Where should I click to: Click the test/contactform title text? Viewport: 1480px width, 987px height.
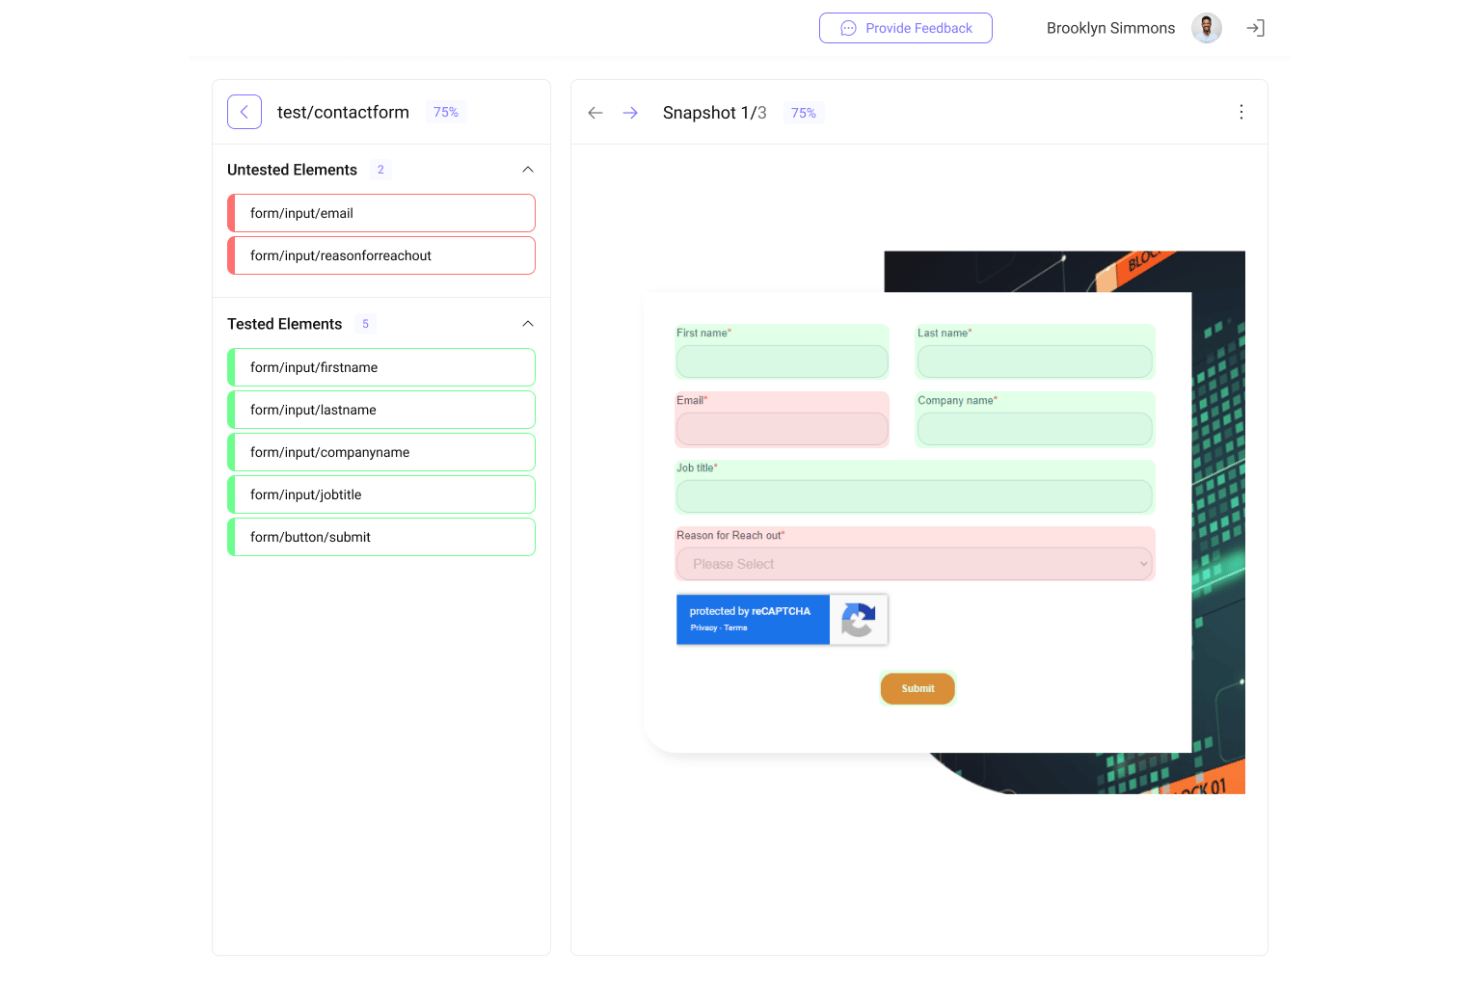coord(343,112)
